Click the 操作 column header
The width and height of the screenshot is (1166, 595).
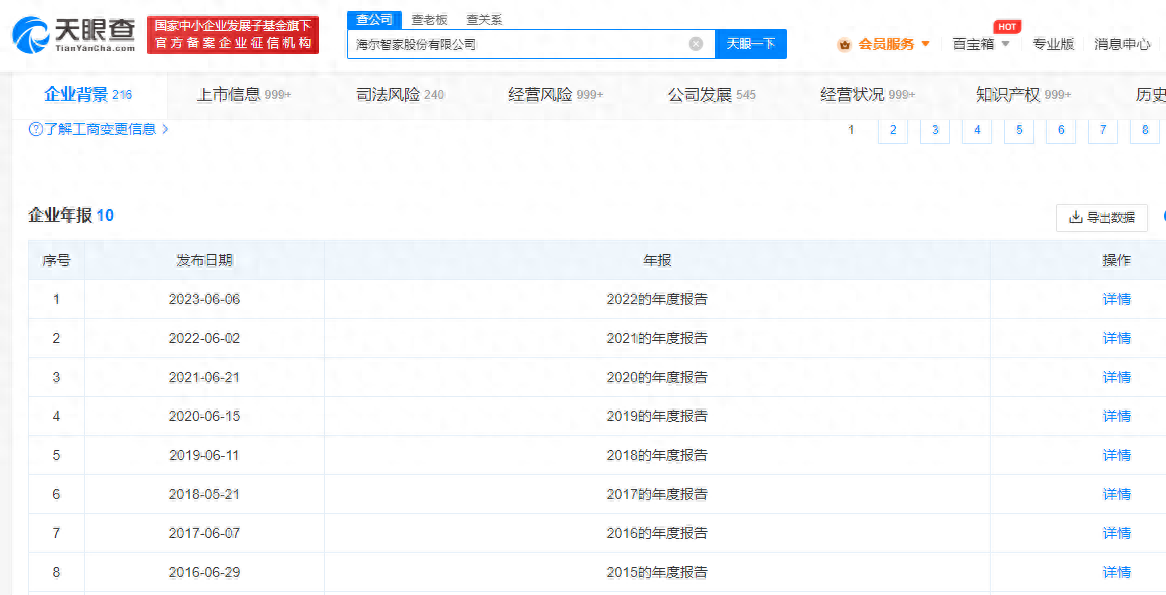tap(1116, 260)
